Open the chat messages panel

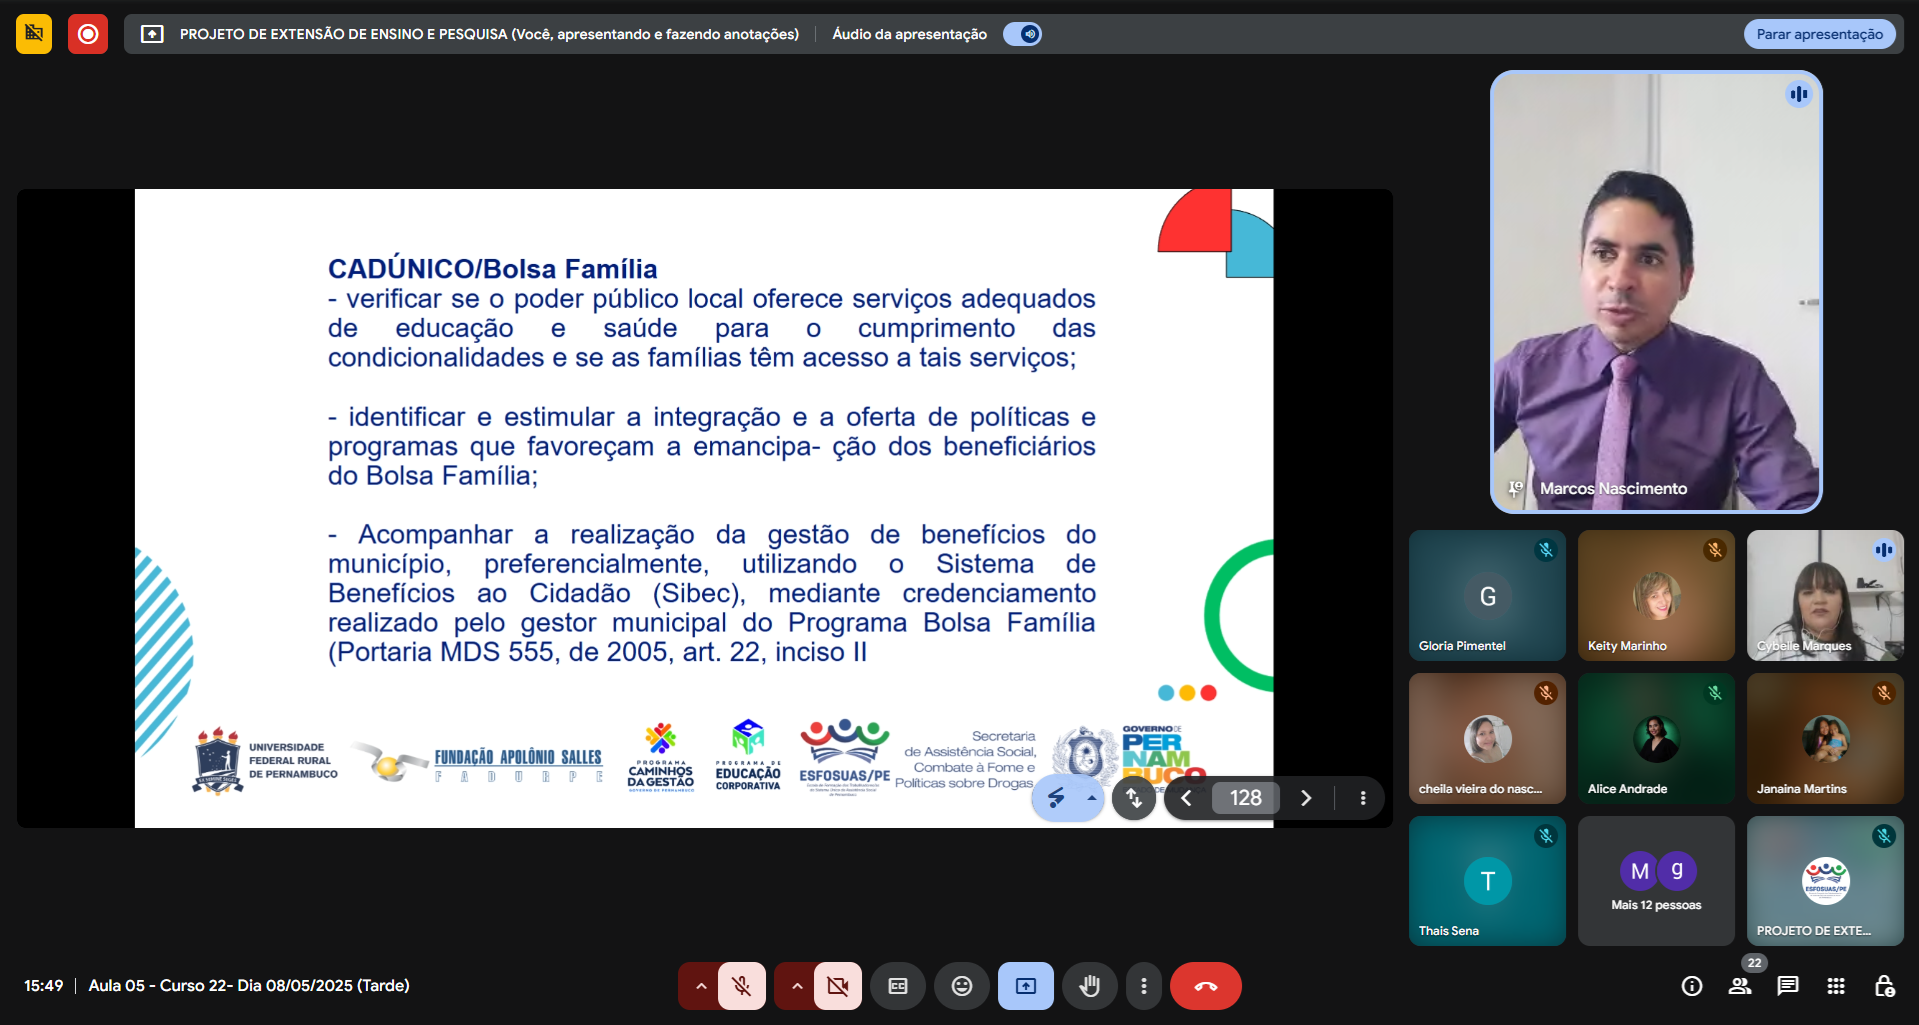point(1788,986)
